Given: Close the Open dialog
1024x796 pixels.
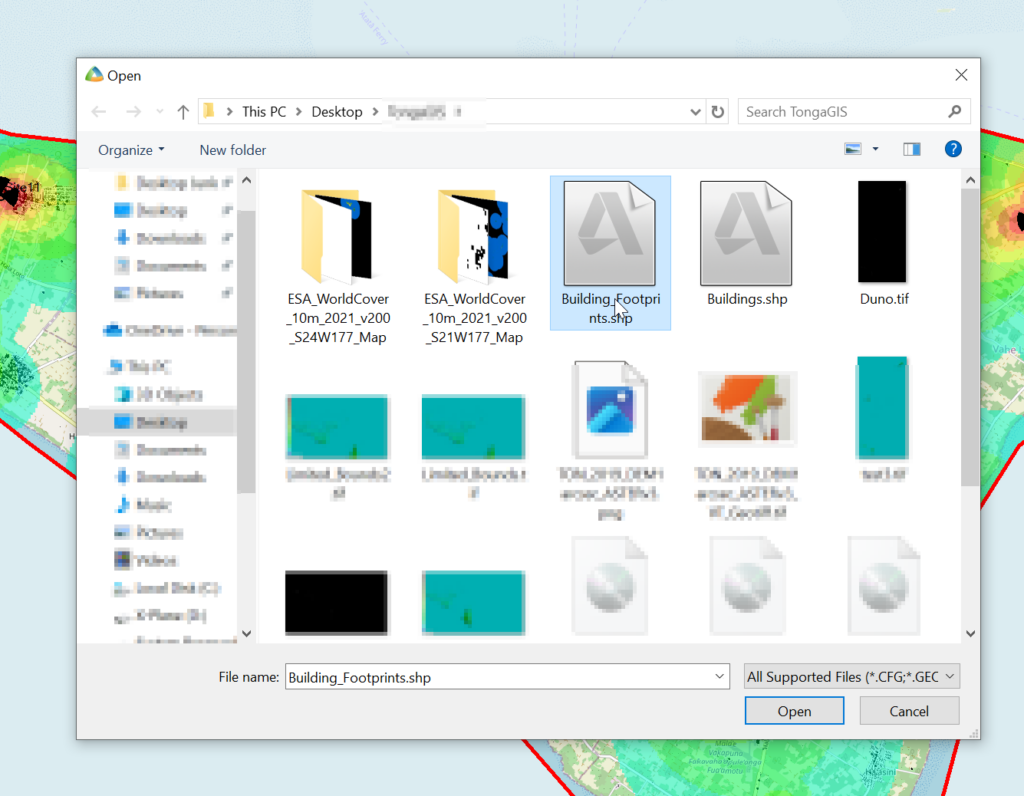Looking at the screenshot, I should [x=961, y=75].
